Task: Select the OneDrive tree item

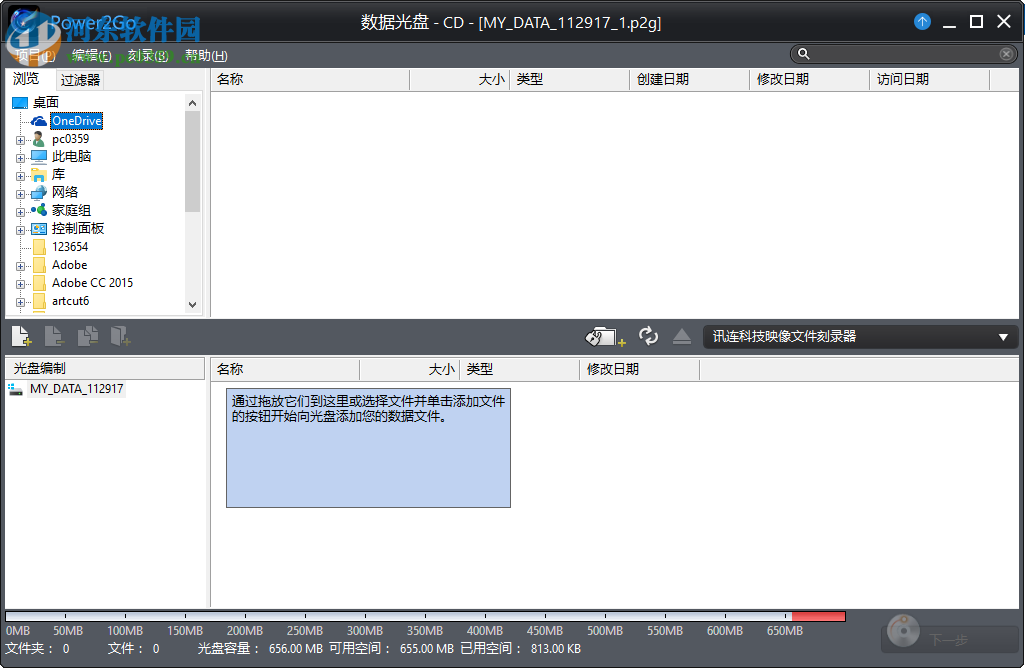Action: tap(76, 120)
